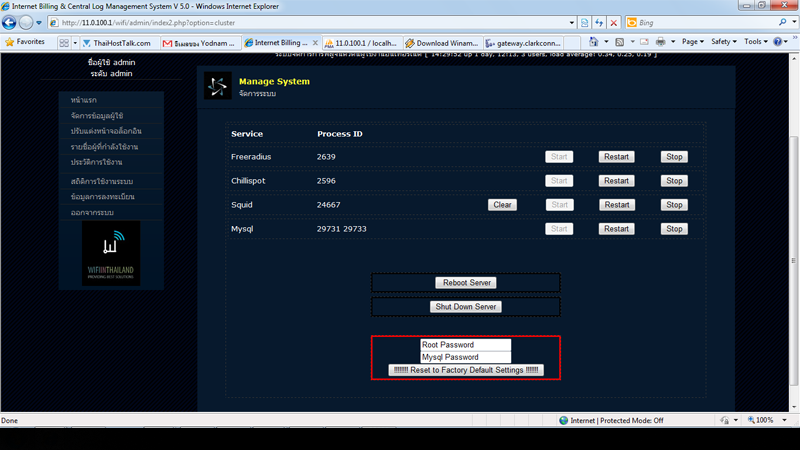Open the Safety menu
This screenshot has width=800, height=450.
tap(723, 42)
